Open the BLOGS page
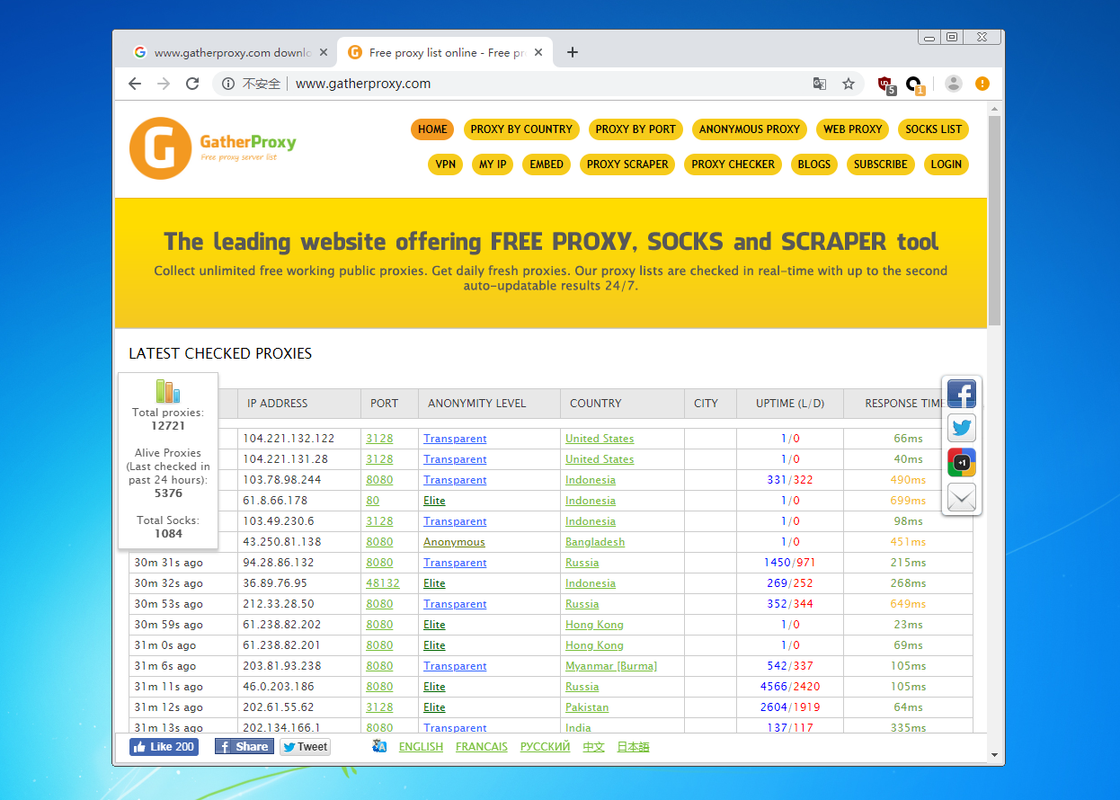 tap(814, 164)
